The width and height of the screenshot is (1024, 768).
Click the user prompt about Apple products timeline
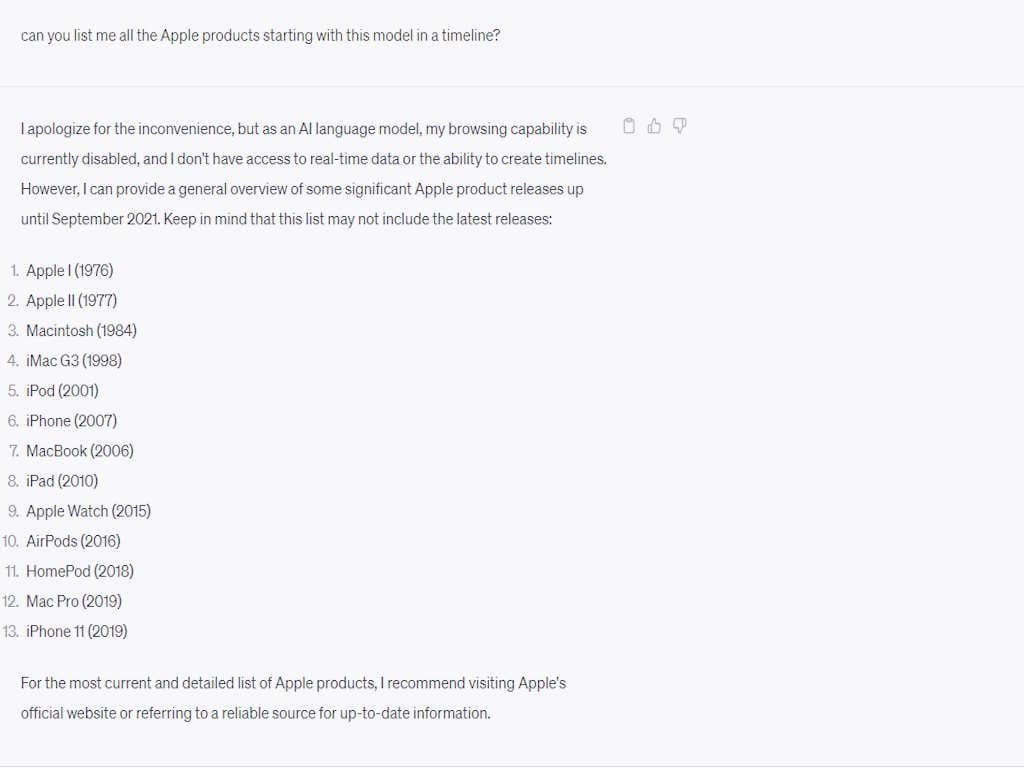point(261,35)
